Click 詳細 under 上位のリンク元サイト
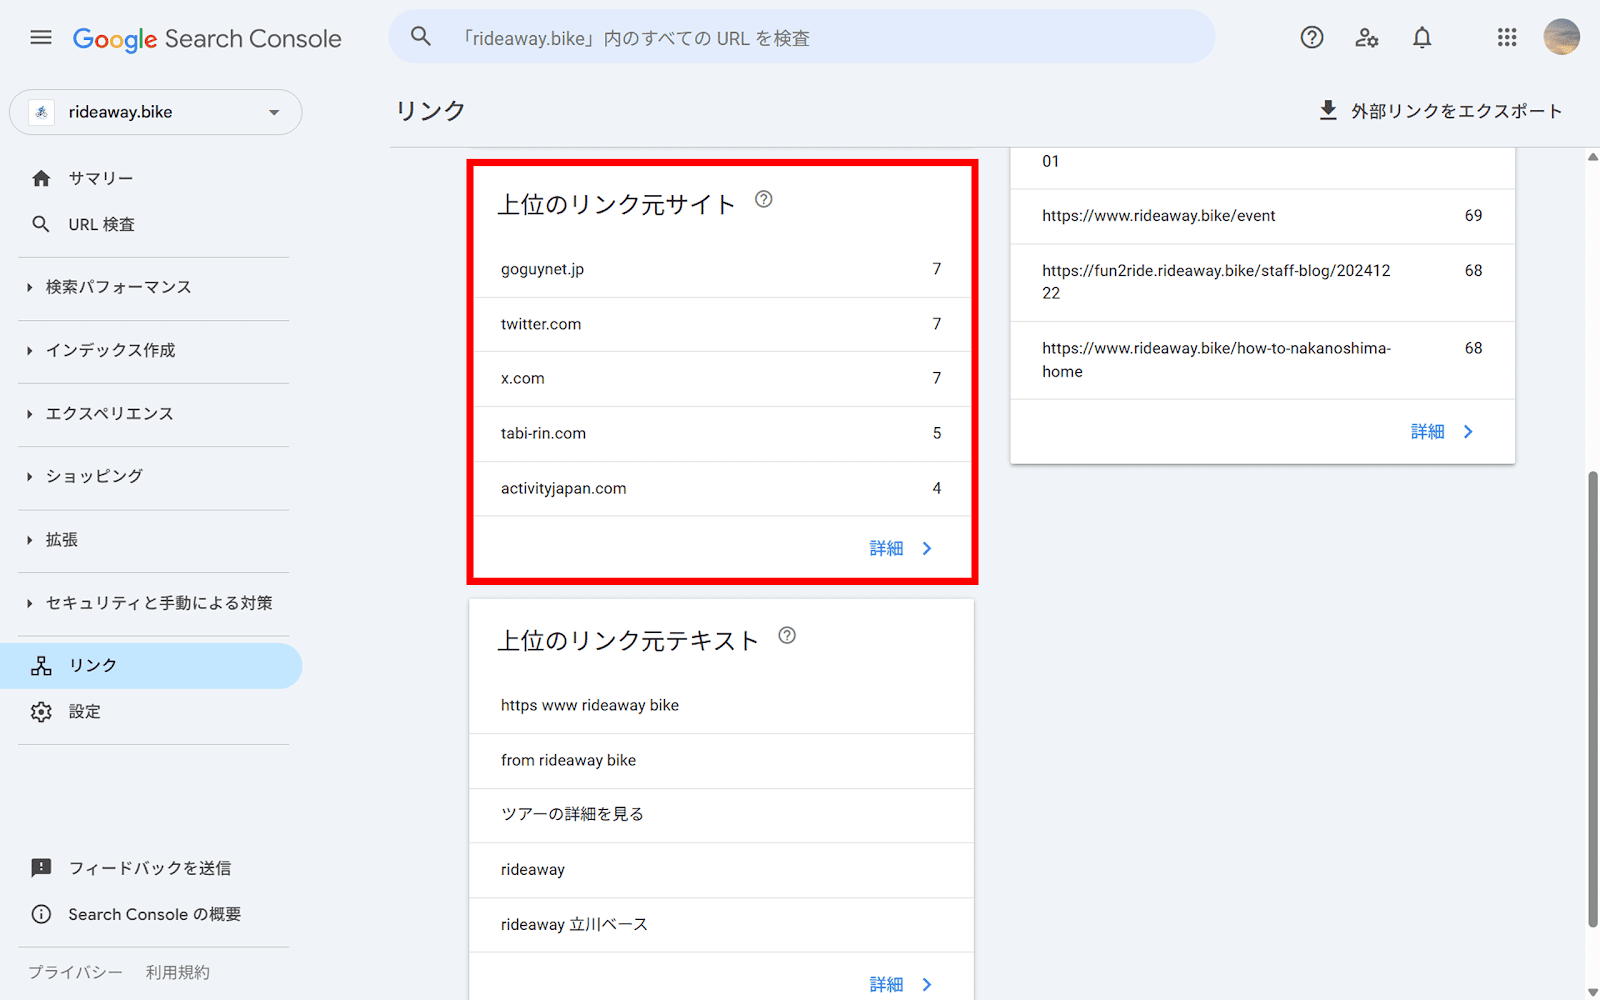This screenshot has height=1000, width=1600. (x=898, y=548)
